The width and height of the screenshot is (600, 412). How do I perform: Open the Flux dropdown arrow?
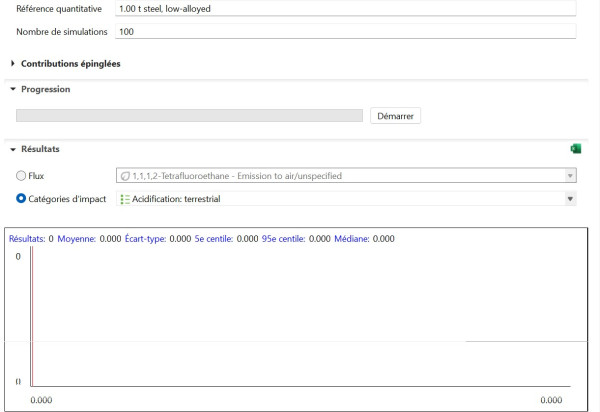tap(570, 176)
